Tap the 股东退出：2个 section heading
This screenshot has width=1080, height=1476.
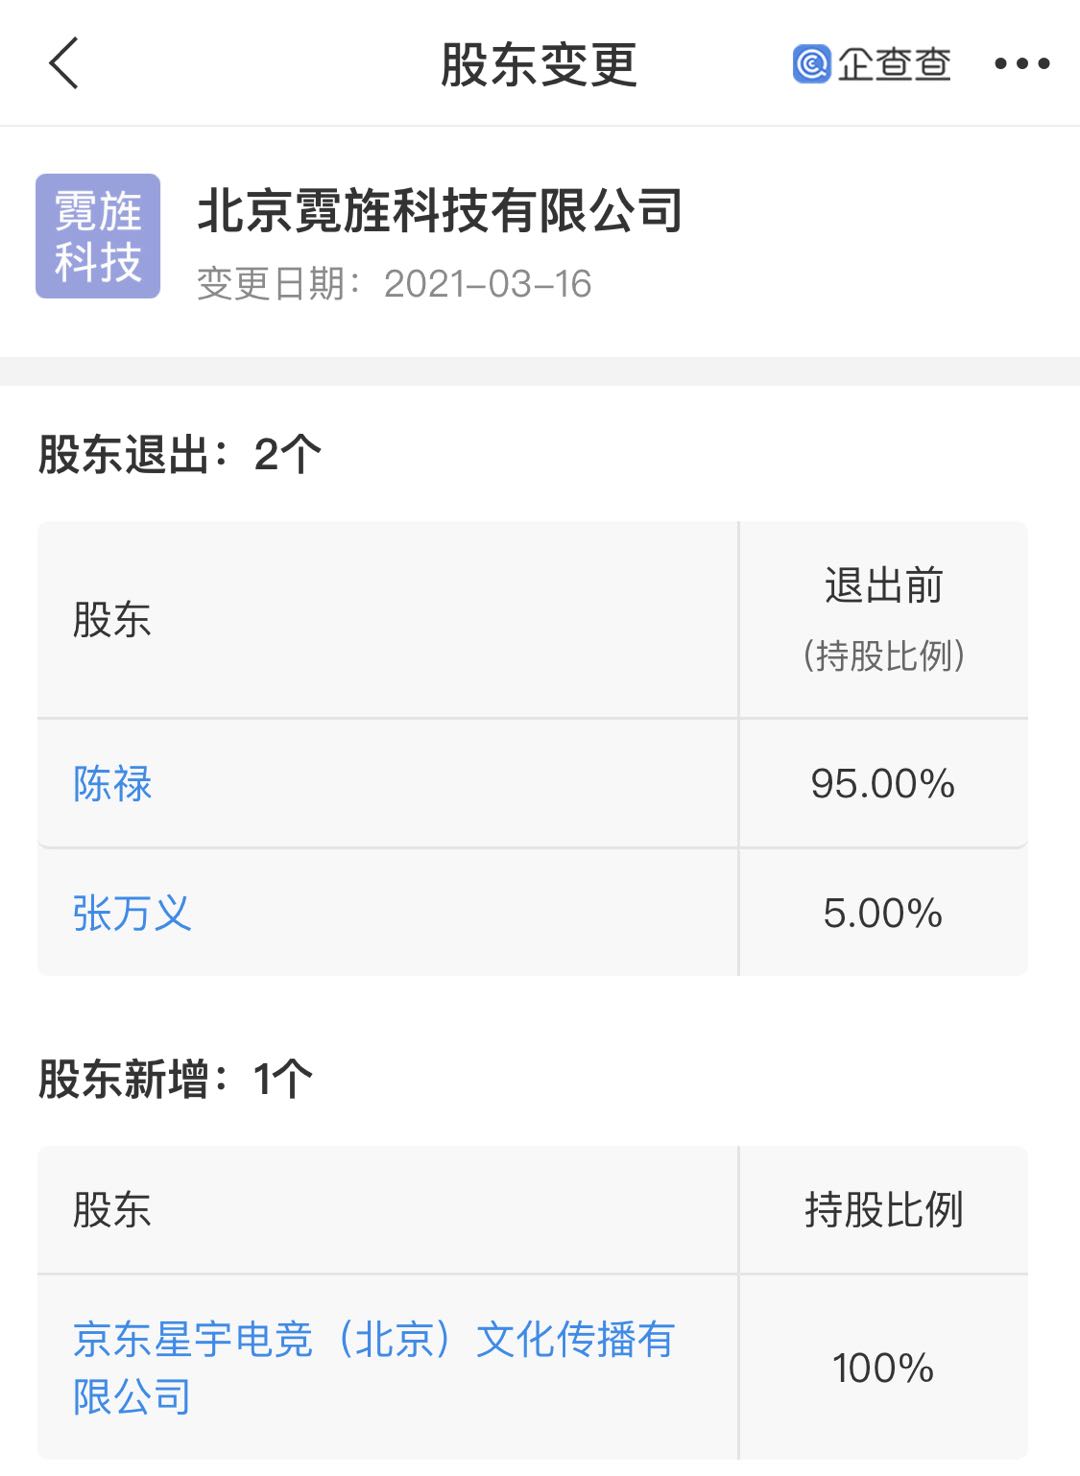(180, 454)
